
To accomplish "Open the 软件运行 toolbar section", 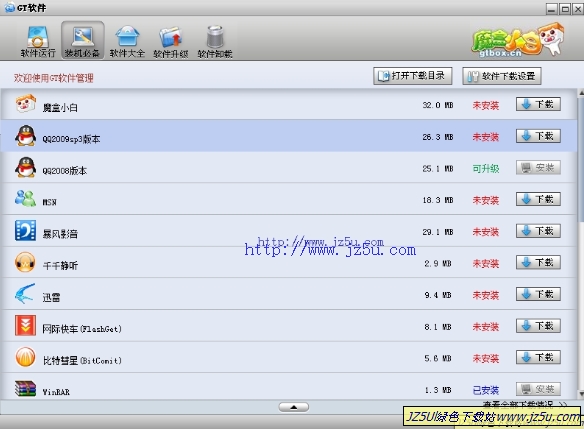I will (38, 41).
